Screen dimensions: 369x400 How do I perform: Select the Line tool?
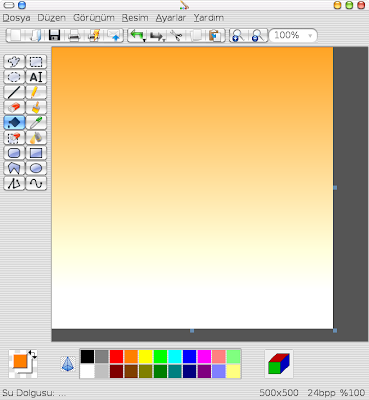14,92
